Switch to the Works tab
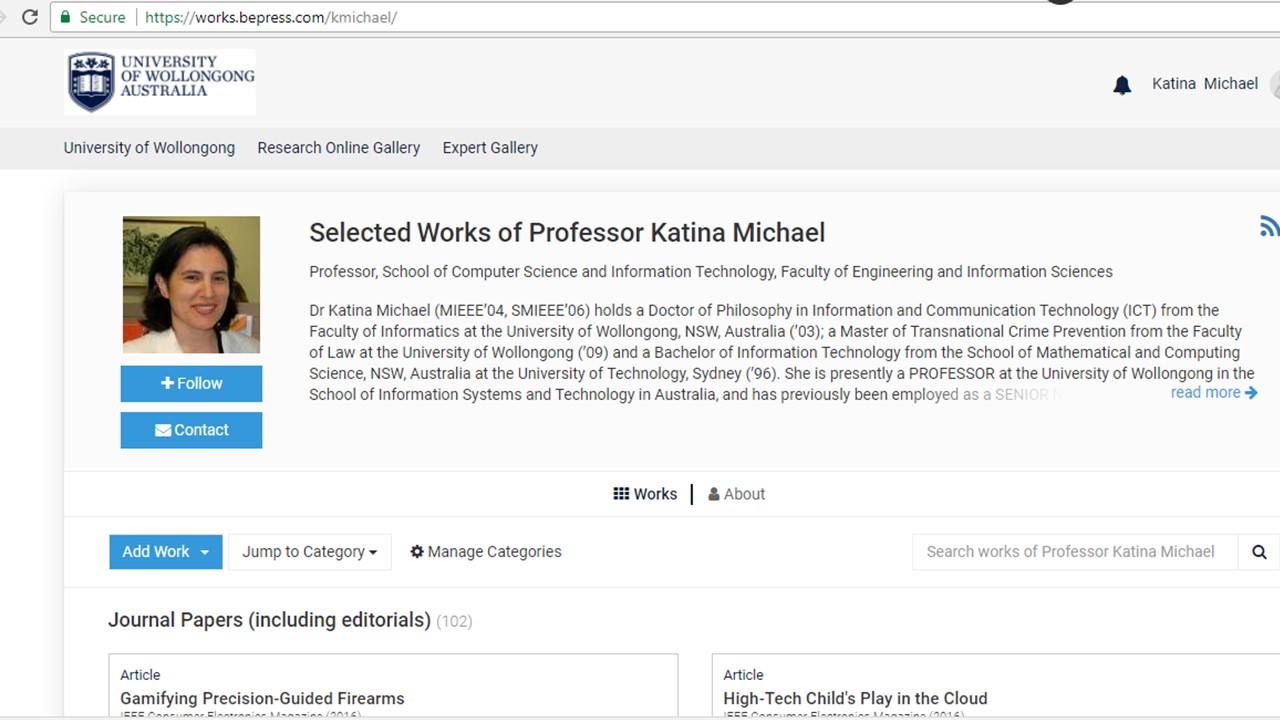This screenshot has height=720, width=1280. click(645, 494)
